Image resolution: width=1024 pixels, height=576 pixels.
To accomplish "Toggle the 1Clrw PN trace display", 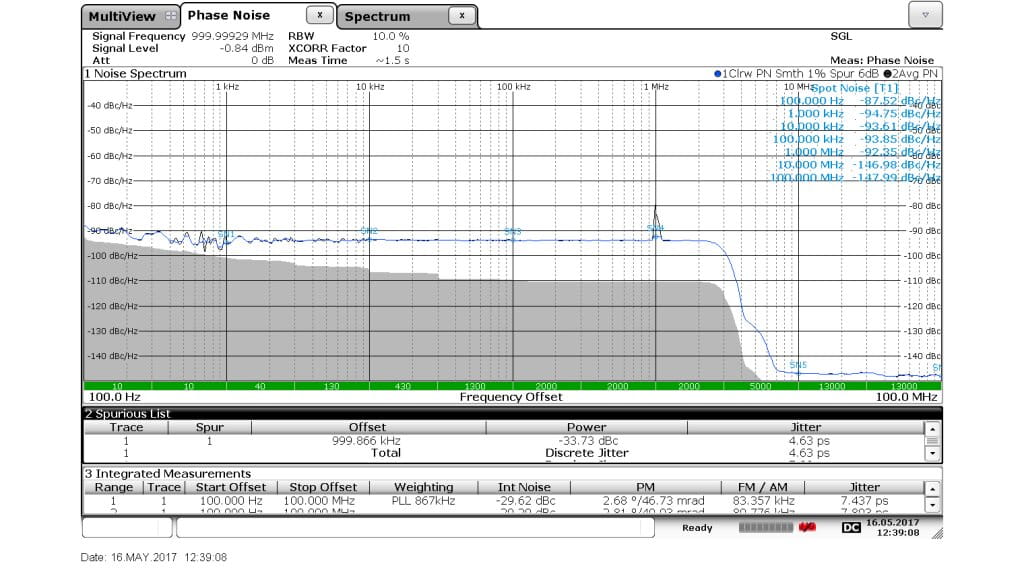I will [x=745, y=74].
